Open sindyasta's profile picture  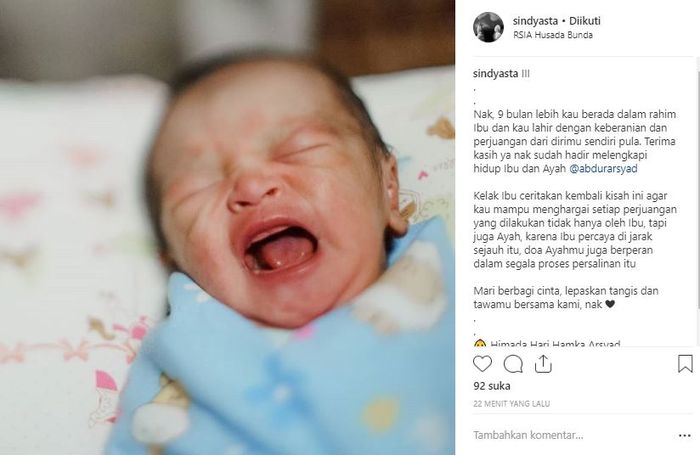[x=488, y=27]
